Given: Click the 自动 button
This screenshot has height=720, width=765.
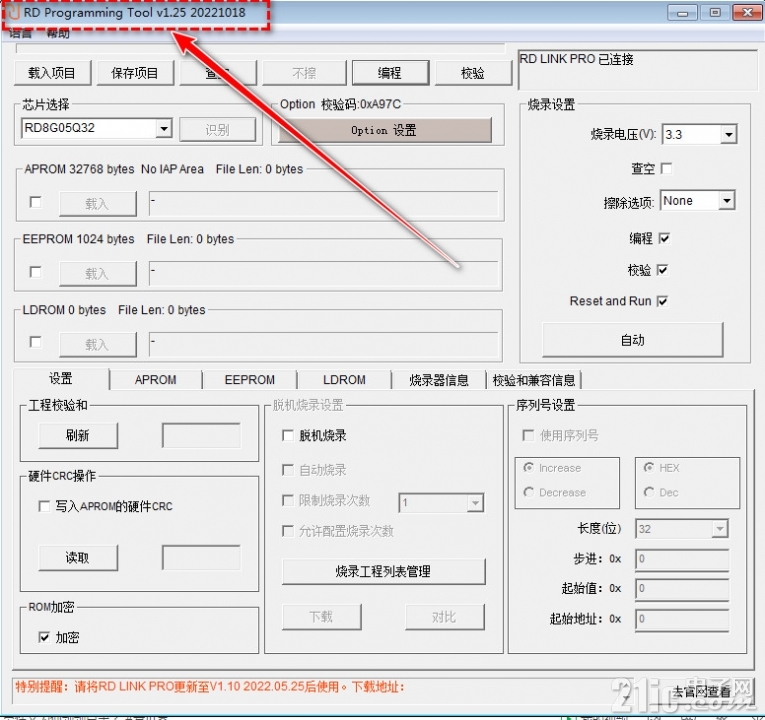Looking at the screenshot, I should pyautogui.click(x=633, y=340).
